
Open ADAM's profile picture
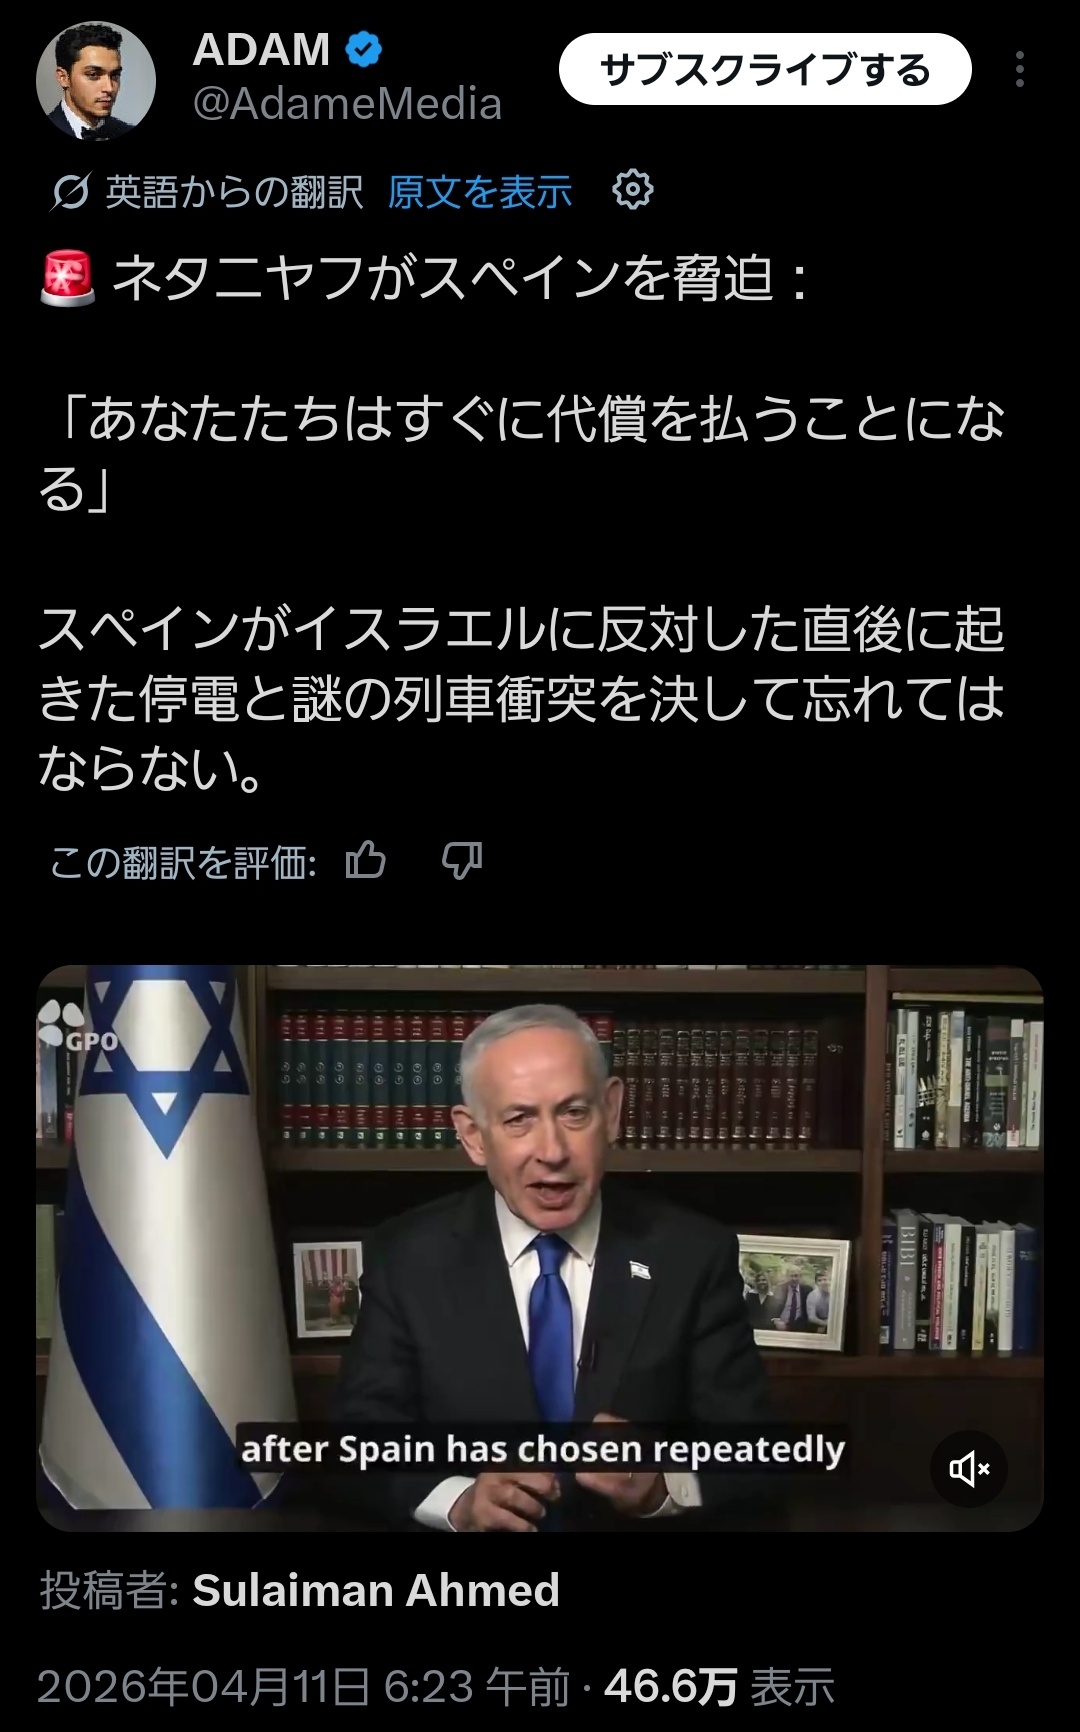click(x=96, y=80)
